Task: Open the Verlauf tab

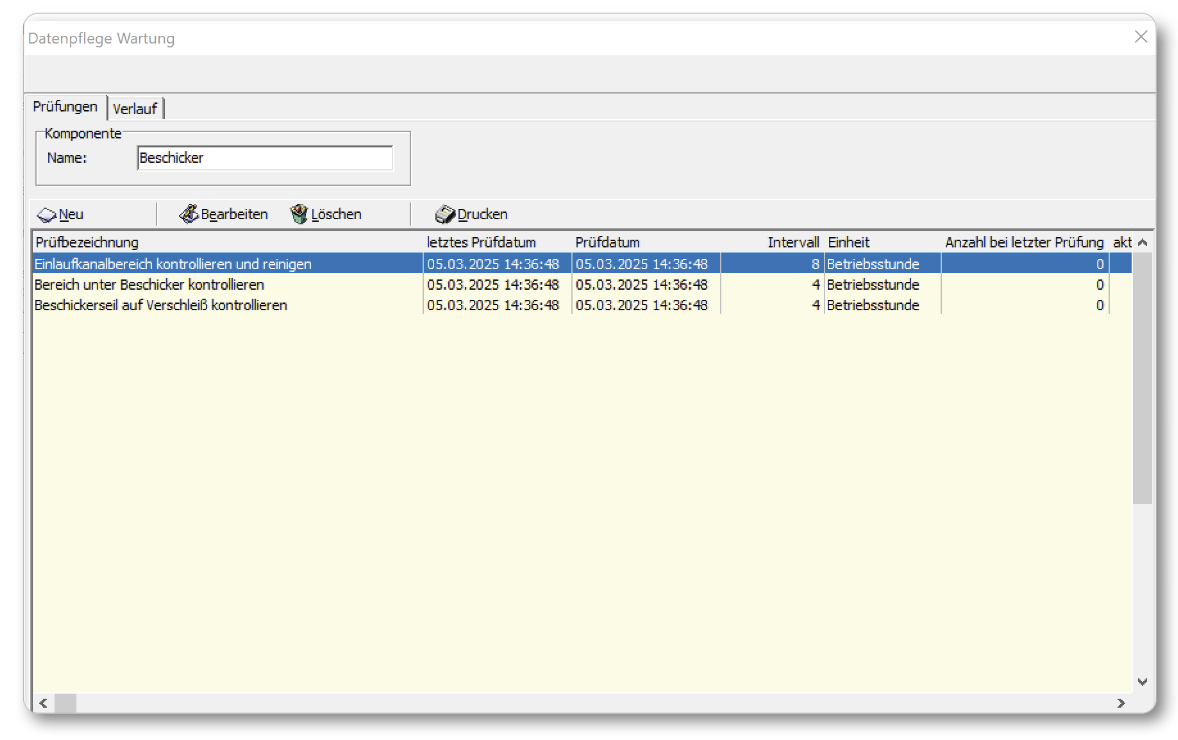Action: pyautogui.click(x=135, y=109)
